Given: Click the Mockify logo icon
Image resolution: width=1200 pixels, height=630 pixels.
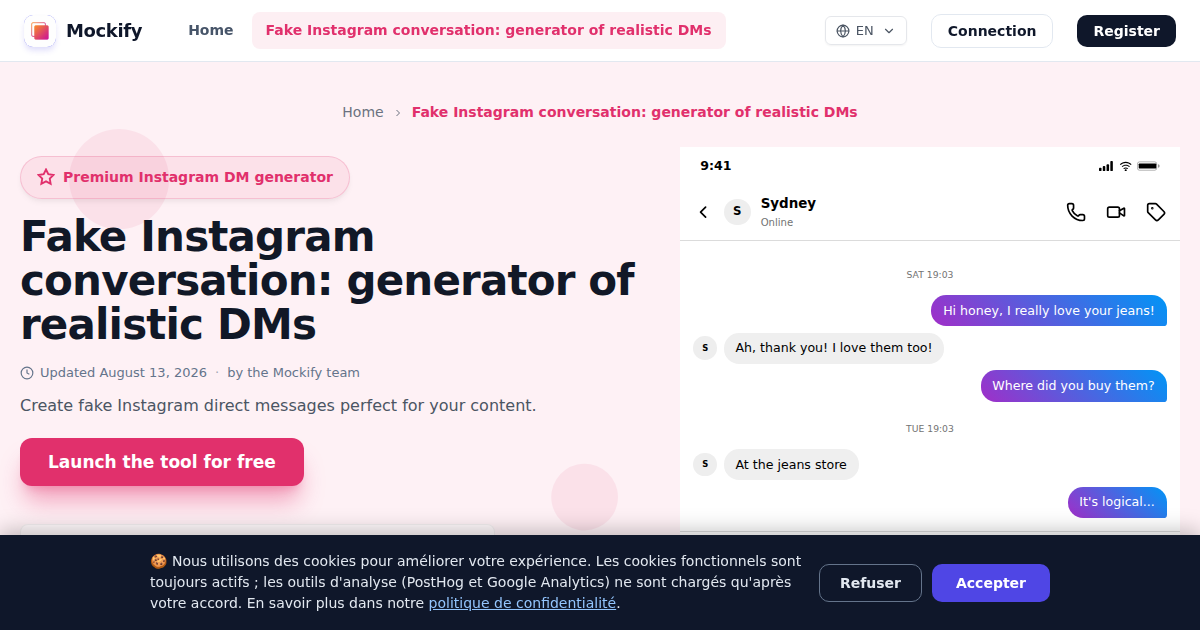Looking at the screenshot, I should click(40, 31).
